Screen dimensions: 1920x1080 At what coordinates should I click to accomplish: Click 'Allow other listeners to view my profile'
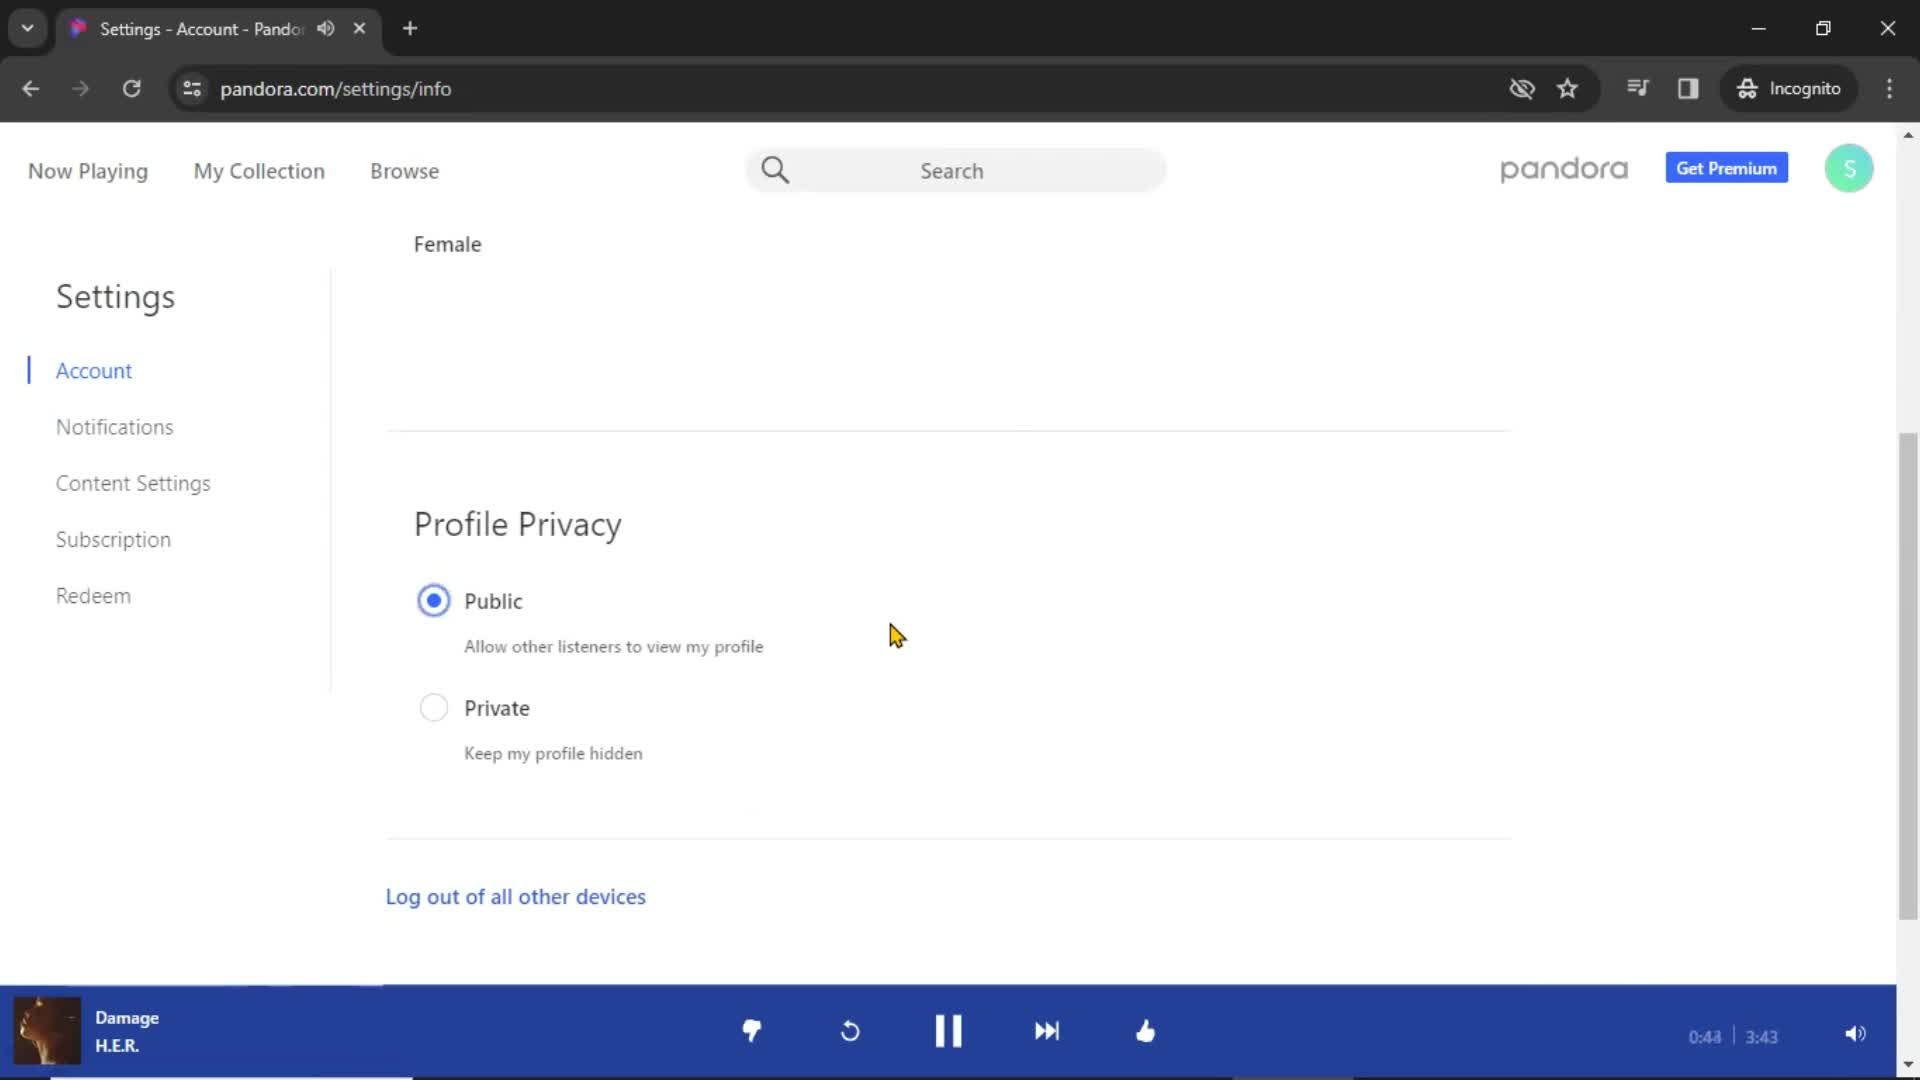[x=614, y=647]
